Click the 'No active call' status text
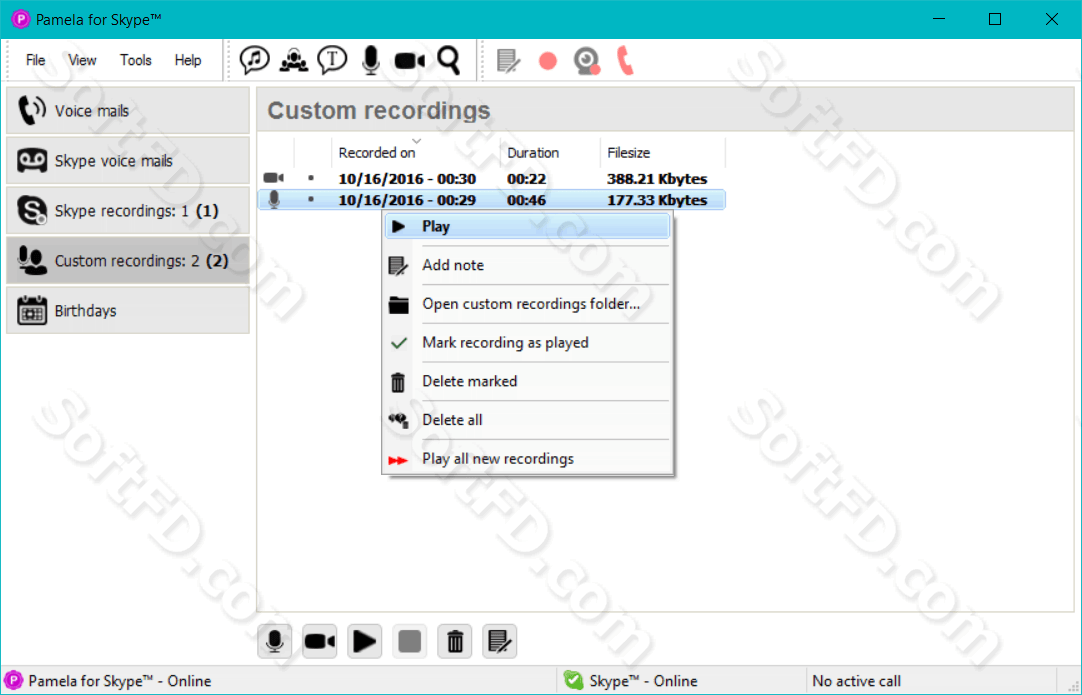 [x=856, y=681]
